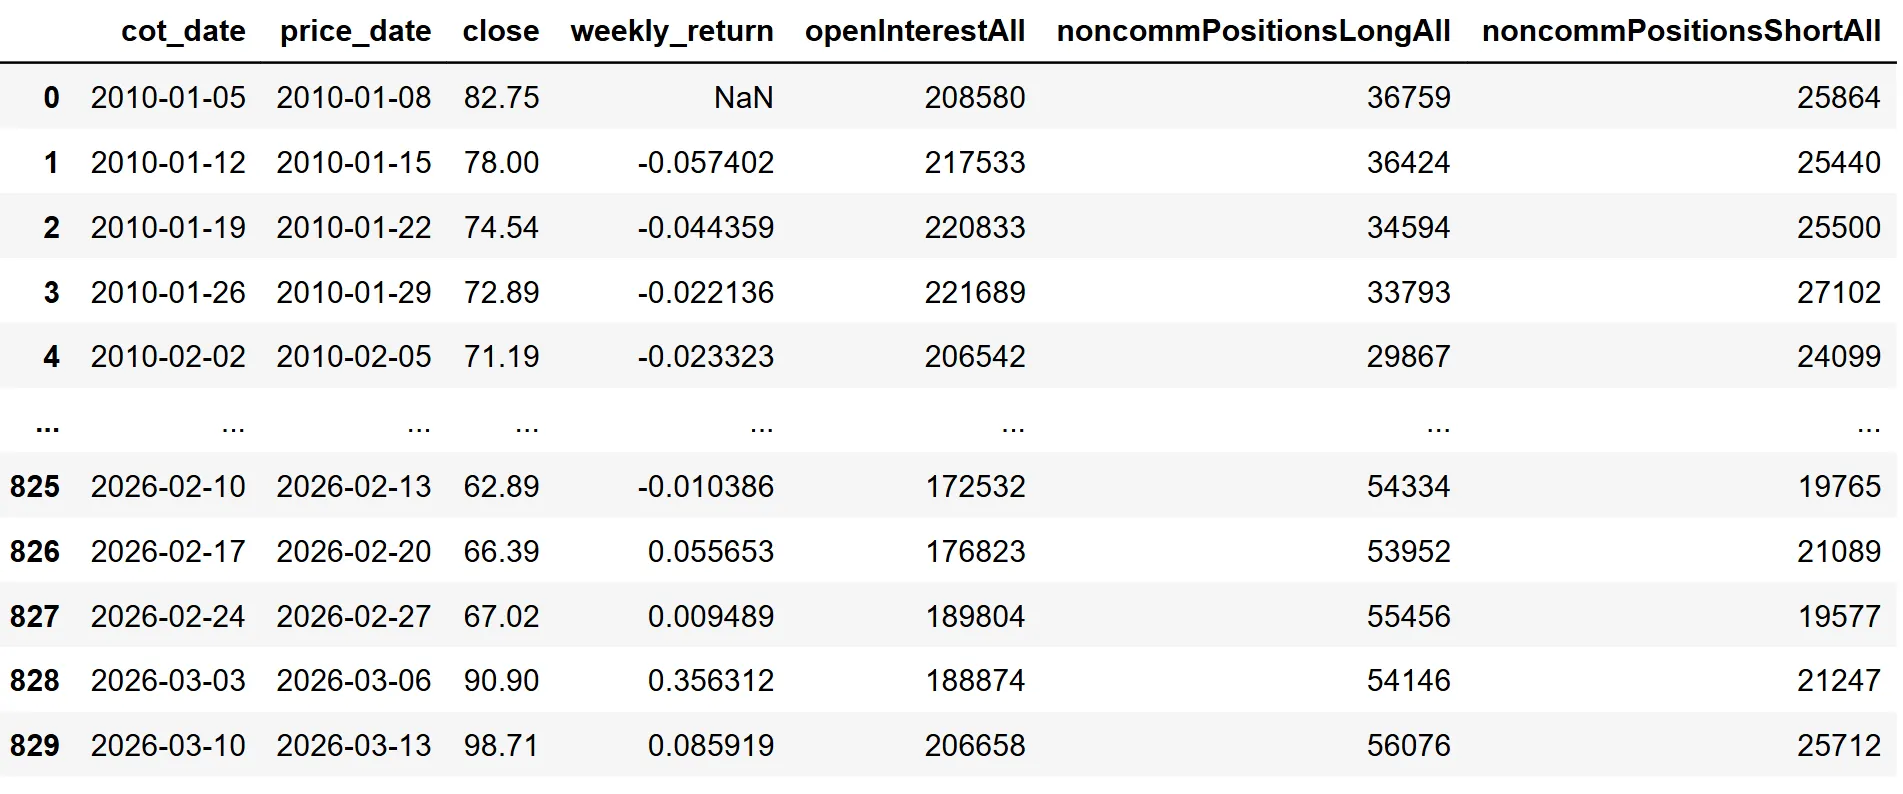Select row index 826

pyautogui.click(x=35, y=551)
